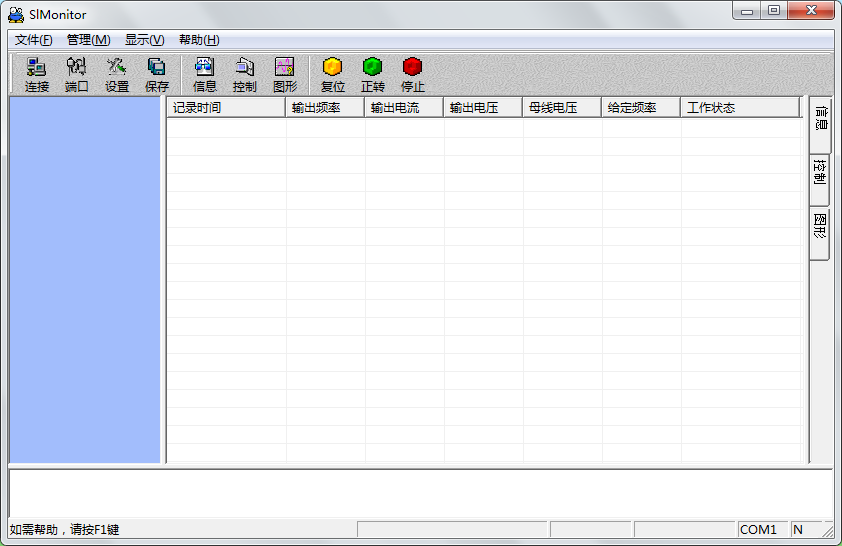Click the 输出频率 column header
842x546 pixels.
pyautogui.click(x=325, y=108)
